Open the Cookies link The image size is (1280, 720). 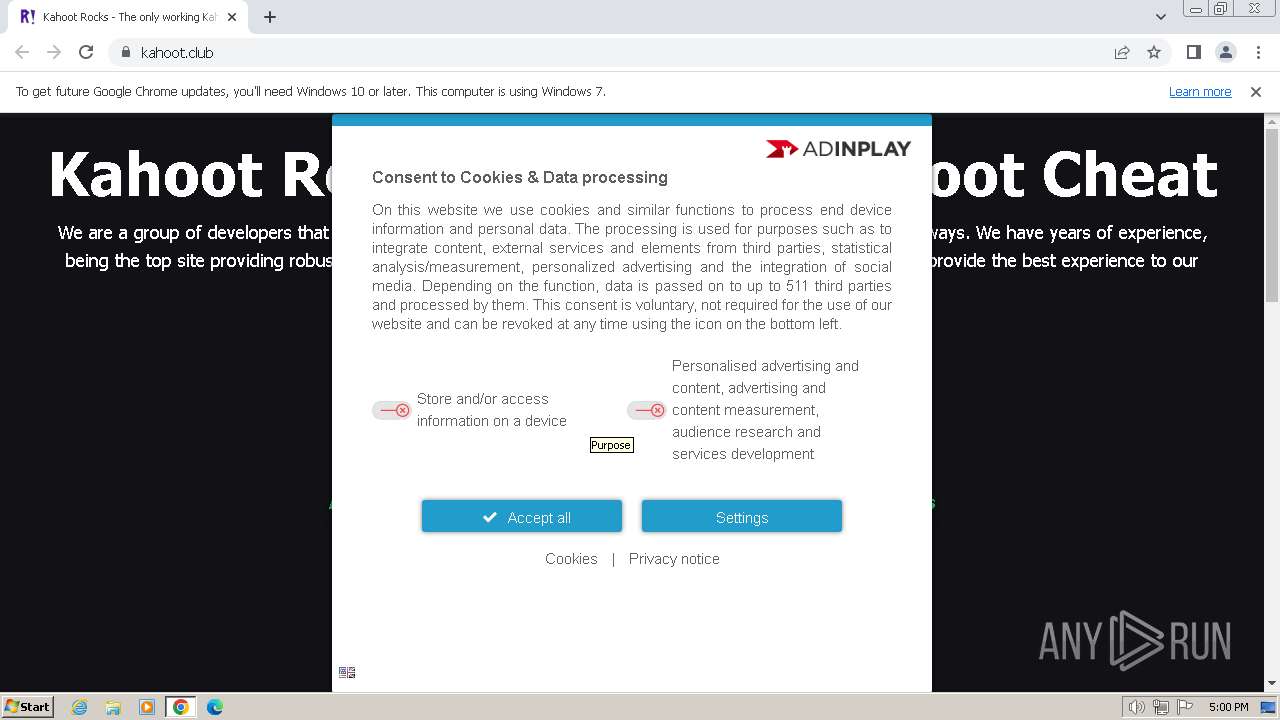point(571,559)
